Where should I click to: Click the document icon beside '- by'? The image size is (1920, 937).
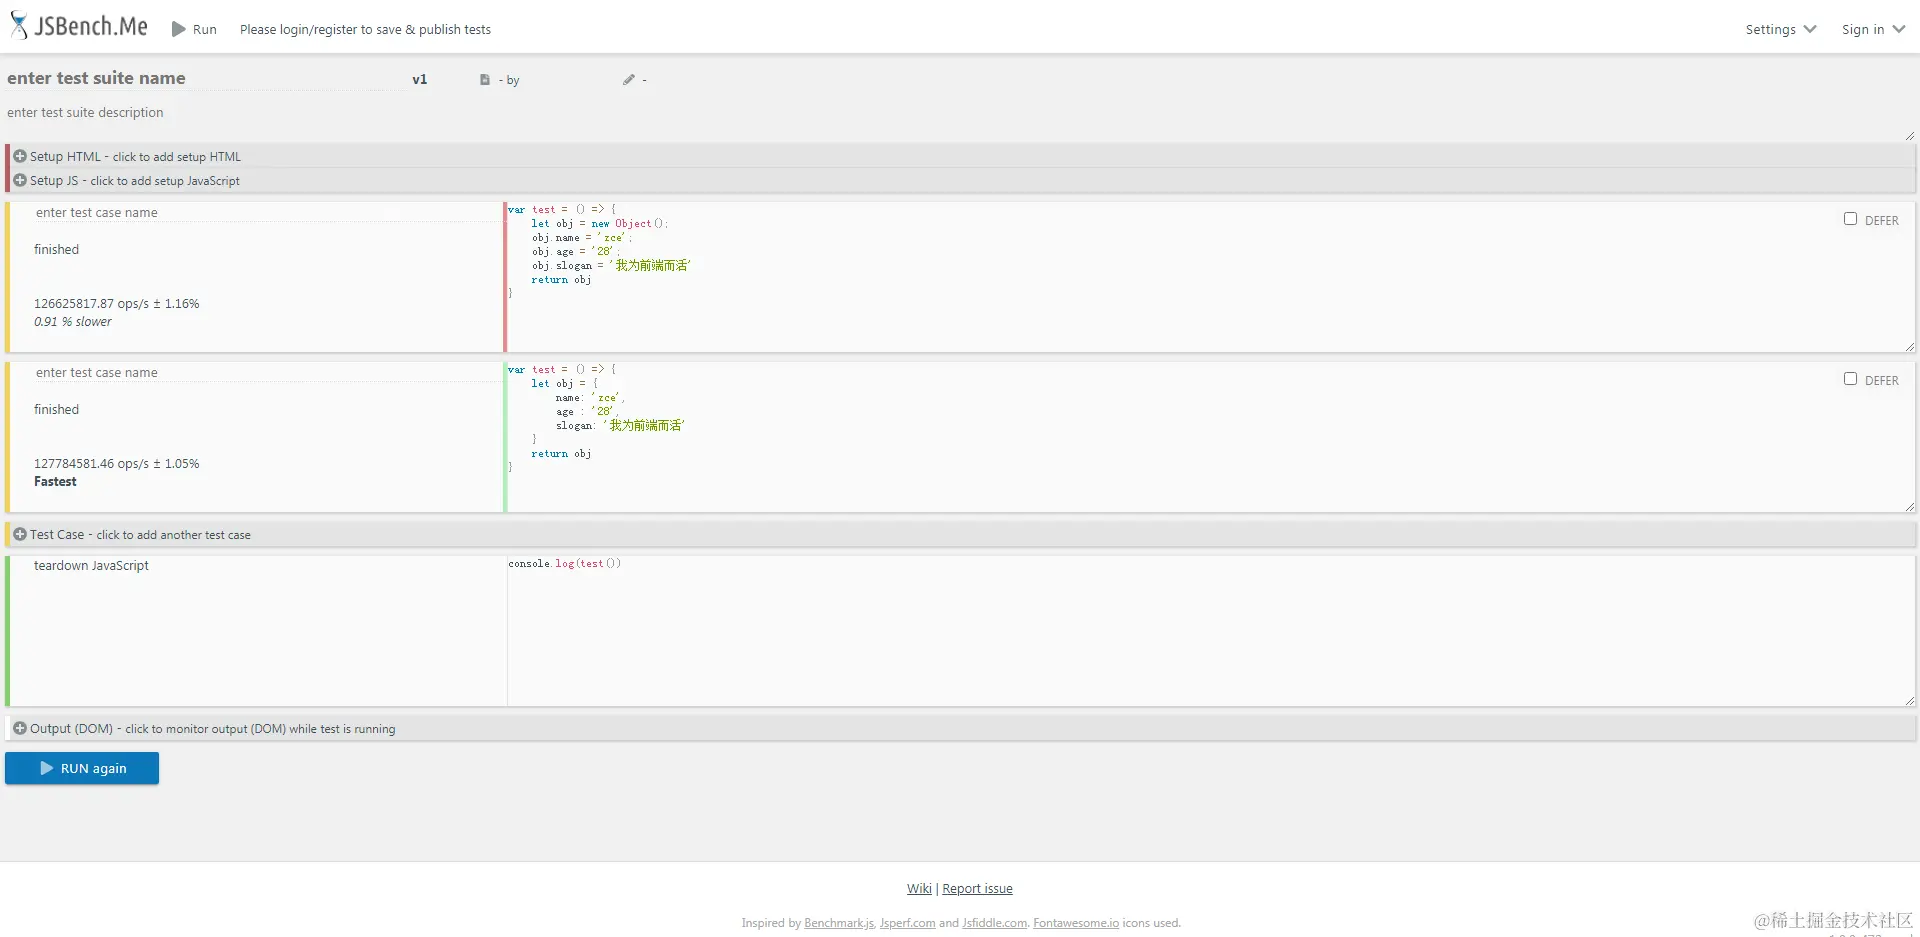point(485,80)
